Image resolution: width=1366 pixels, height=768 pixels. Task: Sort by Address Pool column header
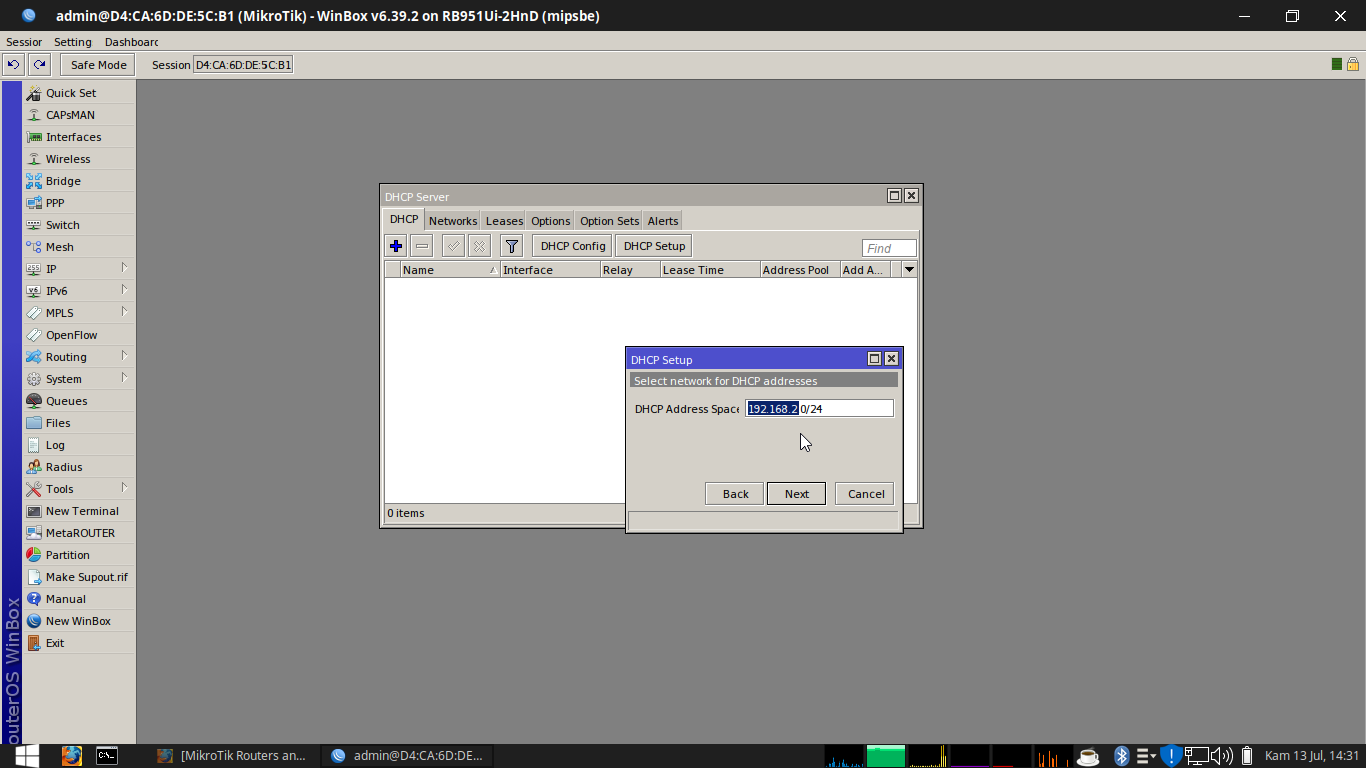coord(800,270)
